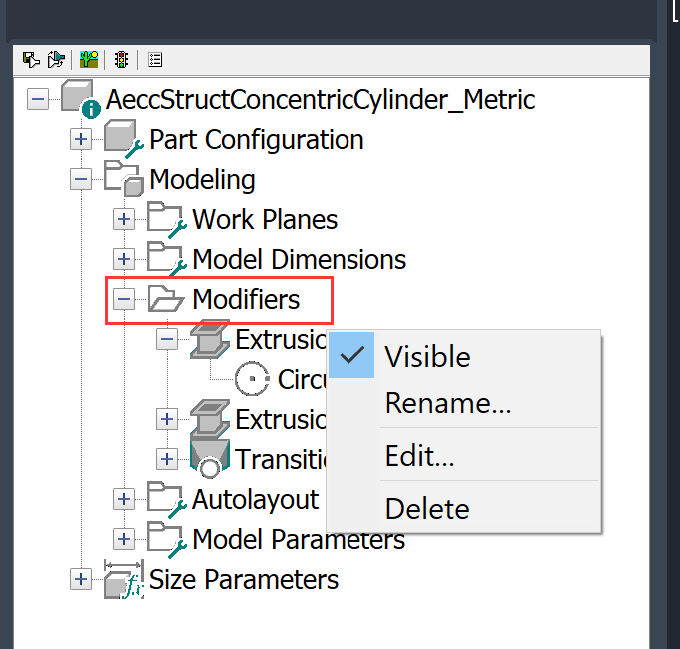The height and width of the screenshot is (649, 680).
Task: Select the AeccStructConcentricCylinder_Metric tree label
Action: point(320,100)
